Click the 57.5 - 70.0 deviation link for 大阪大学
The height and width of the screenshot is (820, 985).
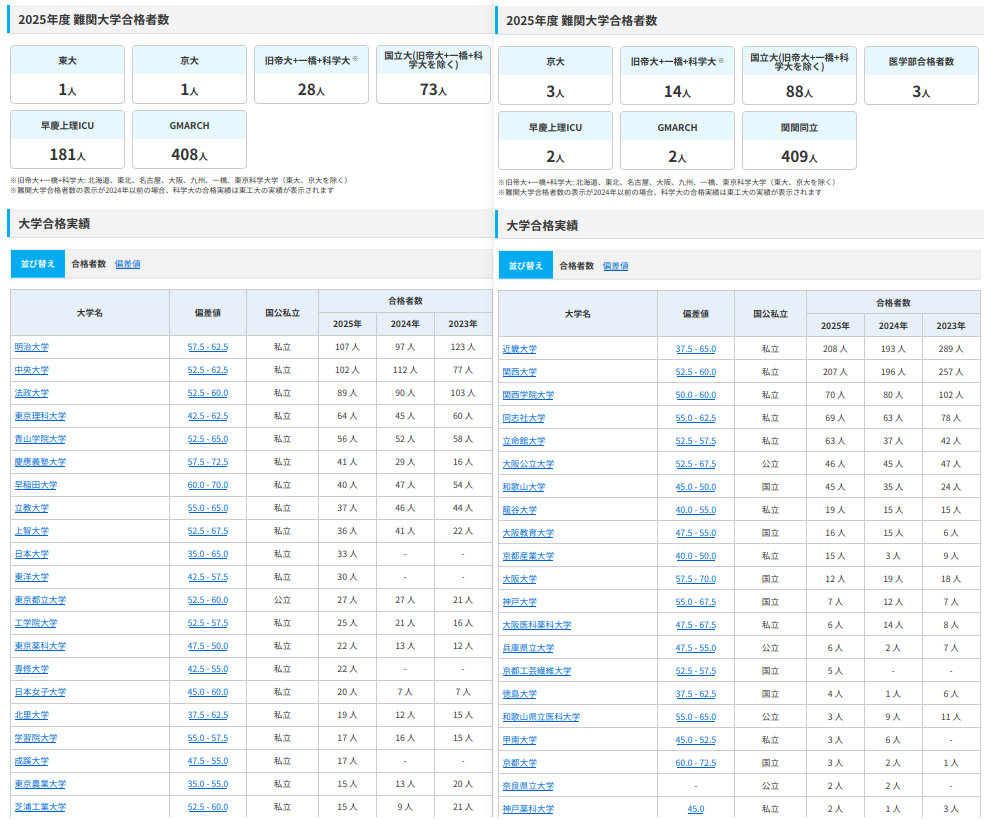tap(696, 579)
